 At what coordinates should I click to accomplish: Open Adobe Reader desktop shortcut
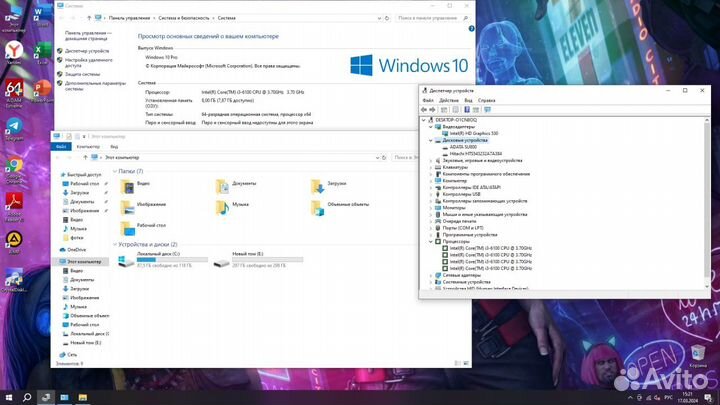[14, 207]
